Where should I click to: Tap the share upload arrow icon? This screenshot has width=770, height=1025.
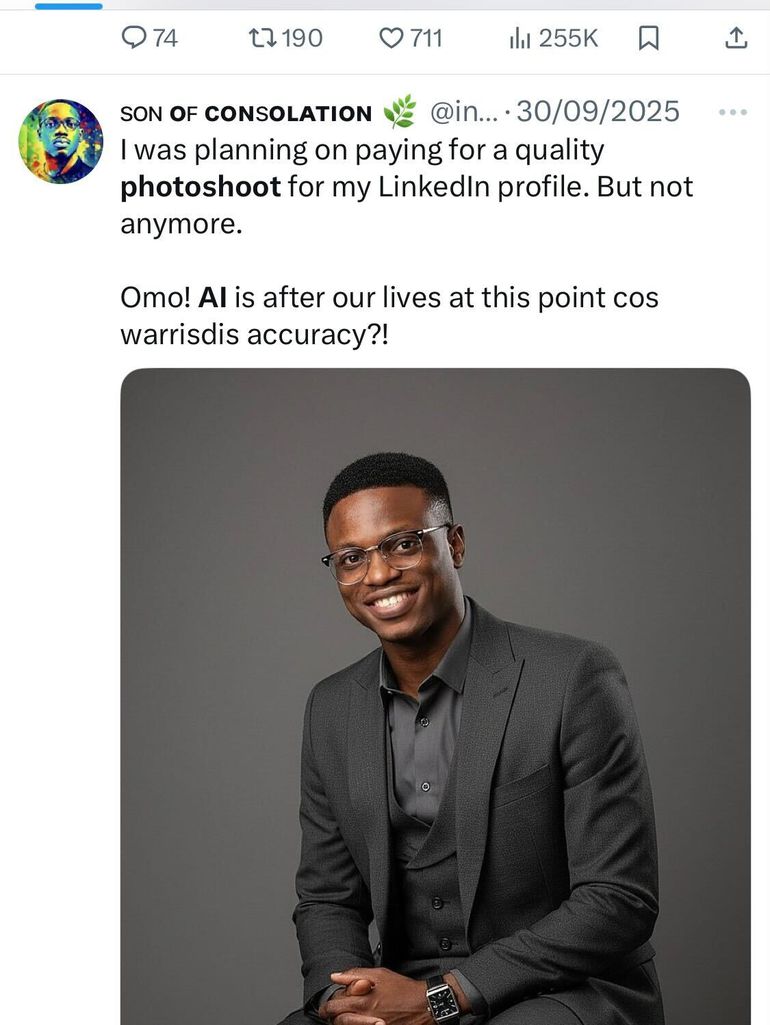coord(735,38)
